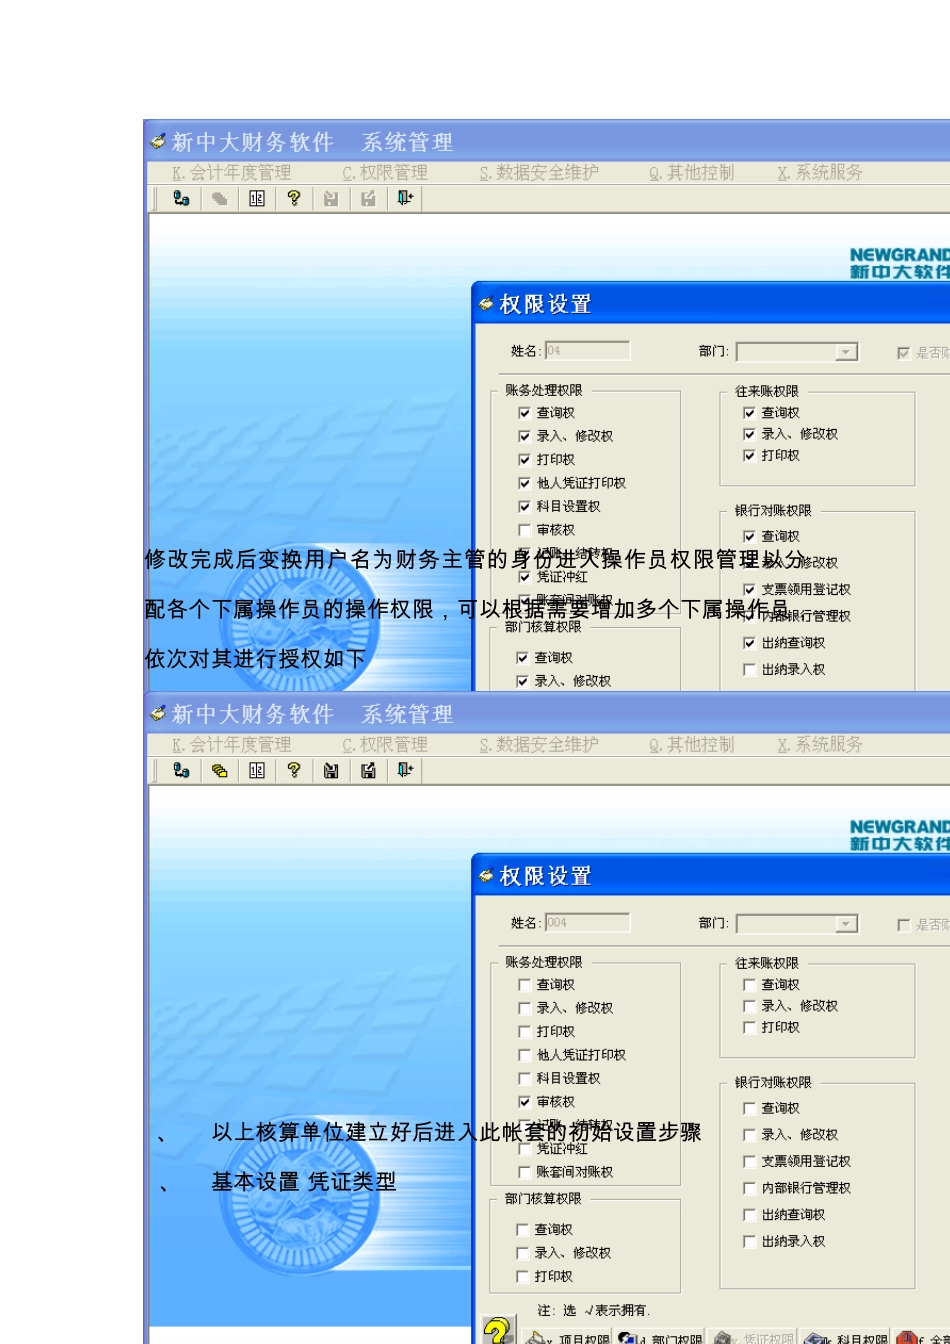This screenshot has height=1344, width=950.
Task: Enable 打印权 under 部门核算权限 for user 004
Action: tap(522, 1277)
